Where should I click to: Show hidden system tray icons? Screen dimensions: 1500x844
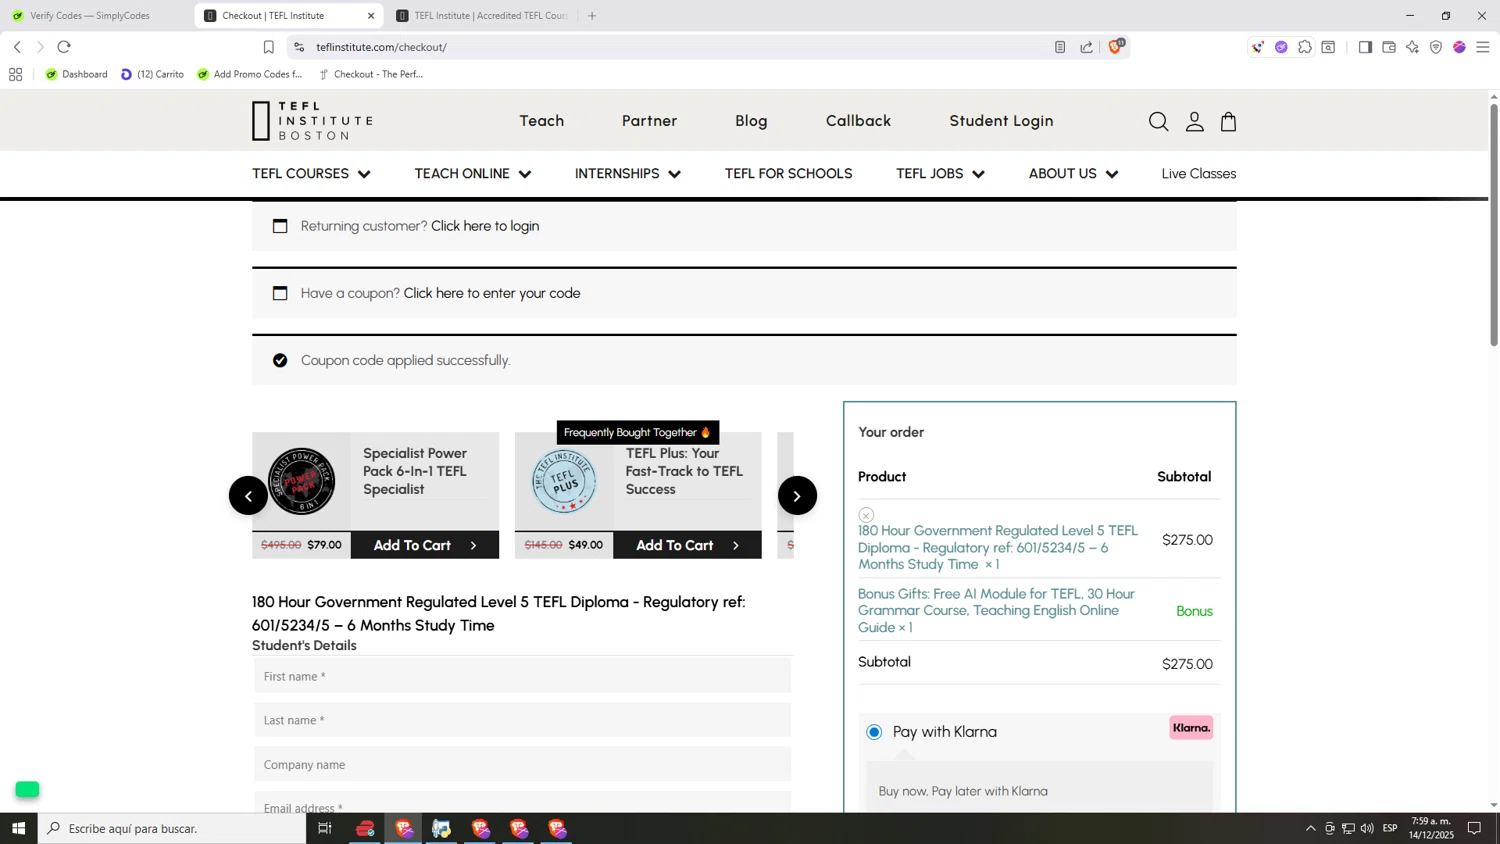[x=1310, y=828]
